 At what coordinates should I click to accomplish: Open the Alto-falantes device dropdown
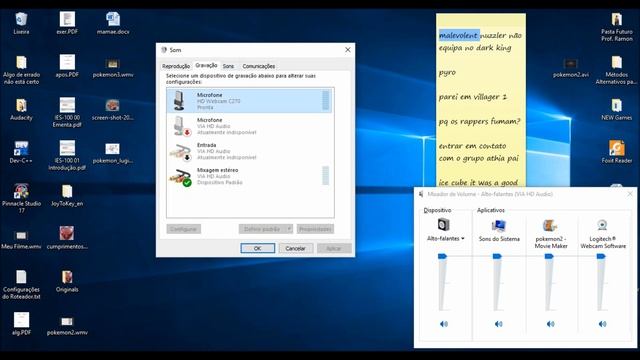[x=445, y=238]
